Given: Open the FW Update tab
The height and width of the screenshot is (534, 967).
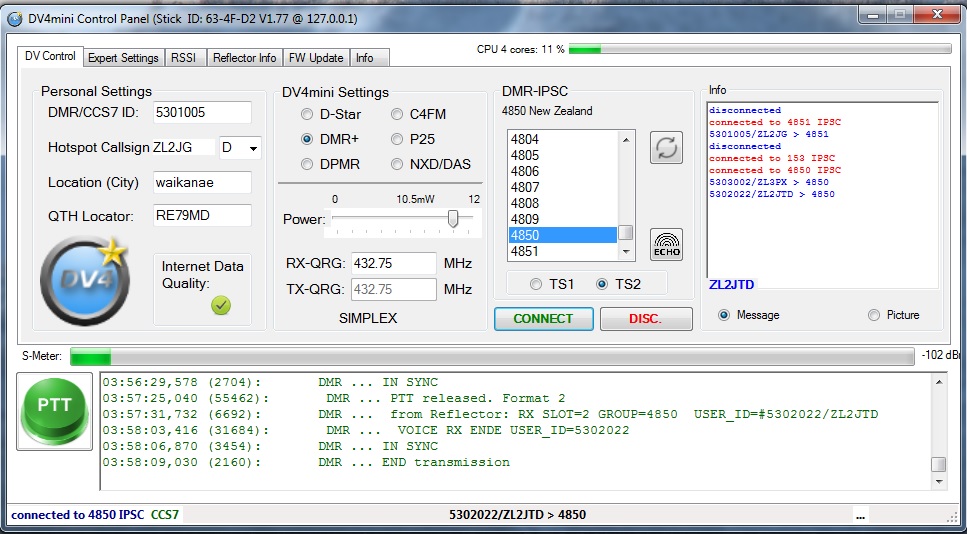Looking at the screenshot, I should (x=316, y=58).
